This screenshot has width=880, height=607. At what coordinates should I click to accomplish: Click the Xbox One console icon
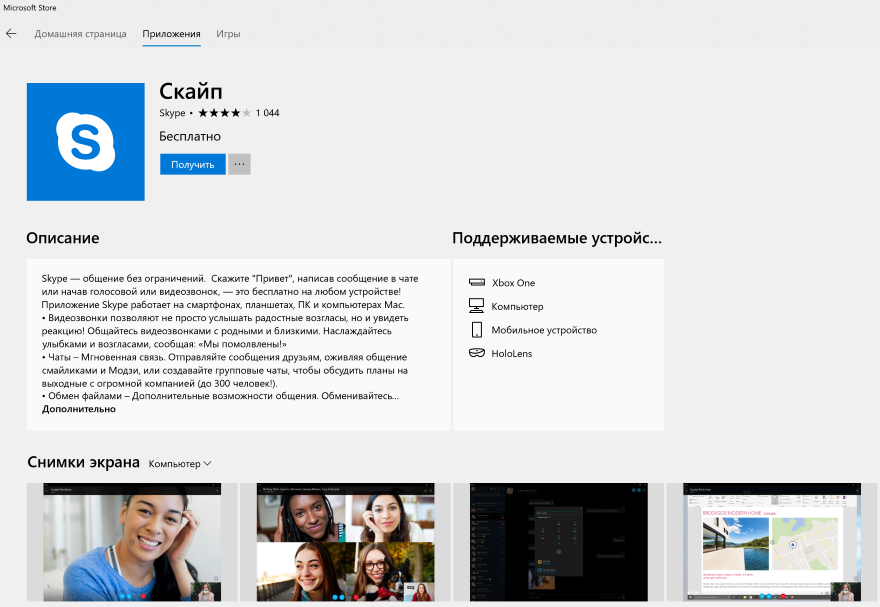coord(477,282)
